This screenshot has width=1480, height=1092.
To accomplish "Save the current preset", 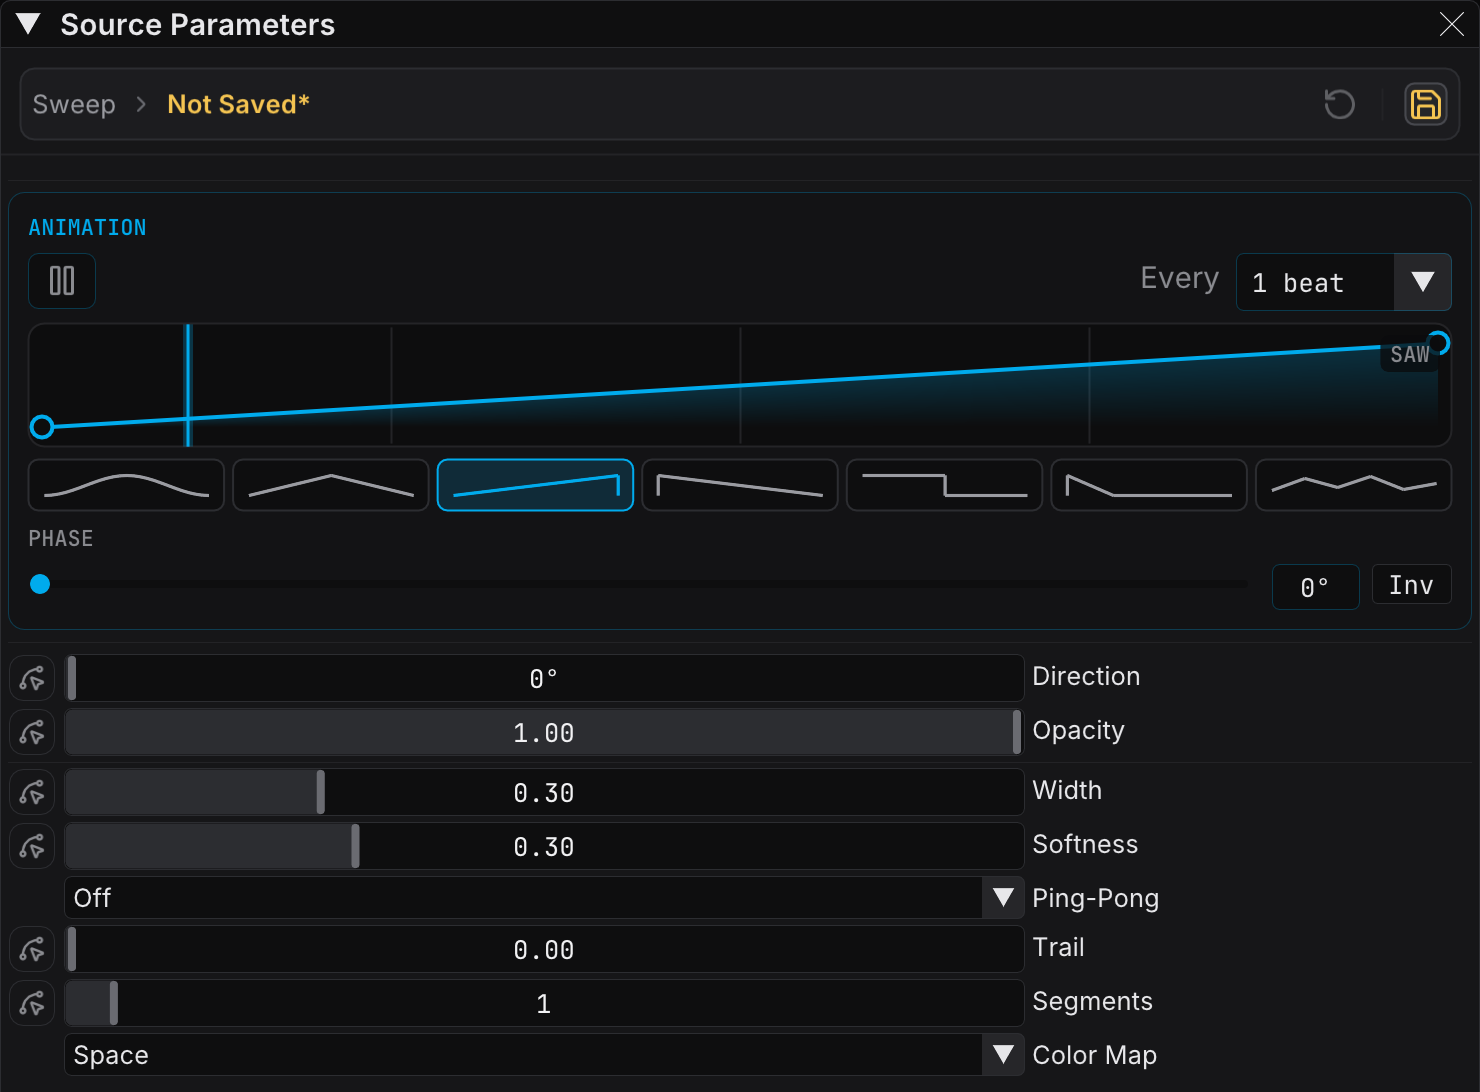I will coord(1426,104).
